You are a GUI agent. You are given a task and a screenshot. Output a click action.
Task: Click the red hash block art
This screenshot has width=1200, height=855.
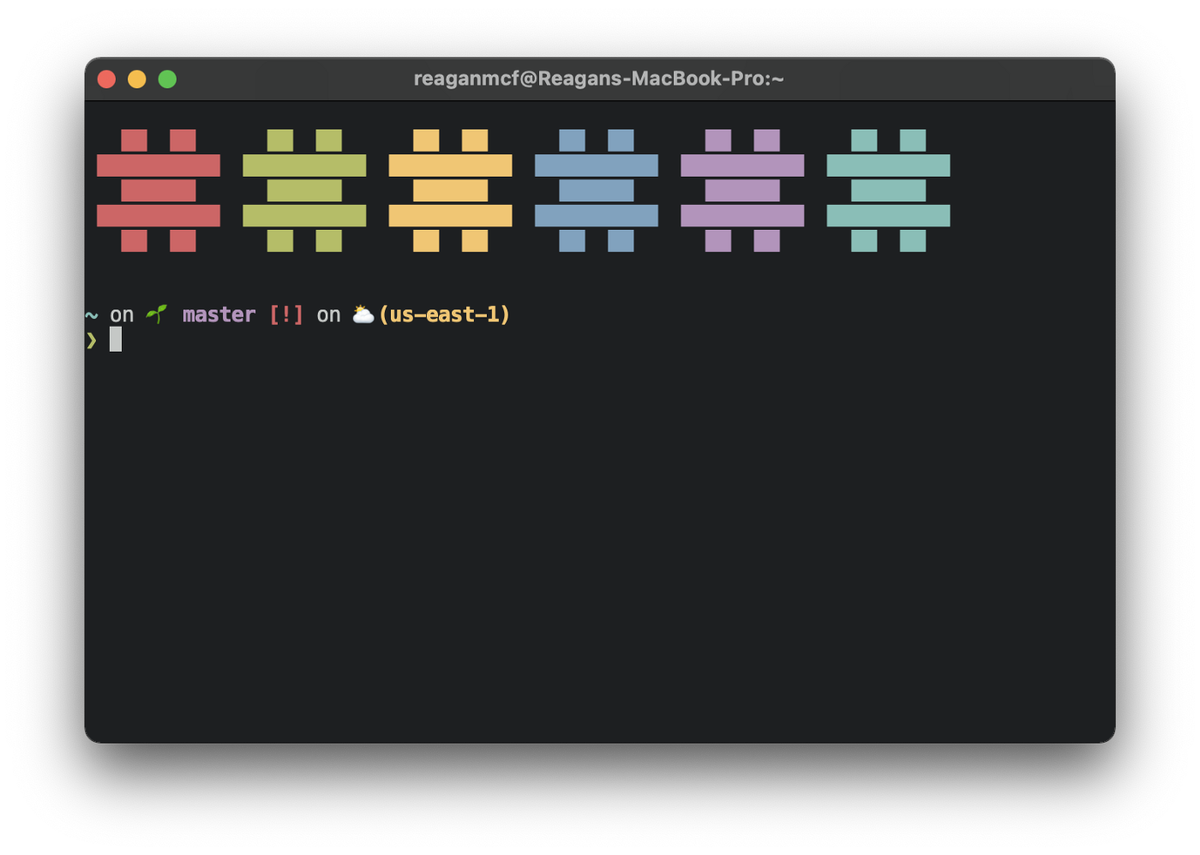click(158, 190)
